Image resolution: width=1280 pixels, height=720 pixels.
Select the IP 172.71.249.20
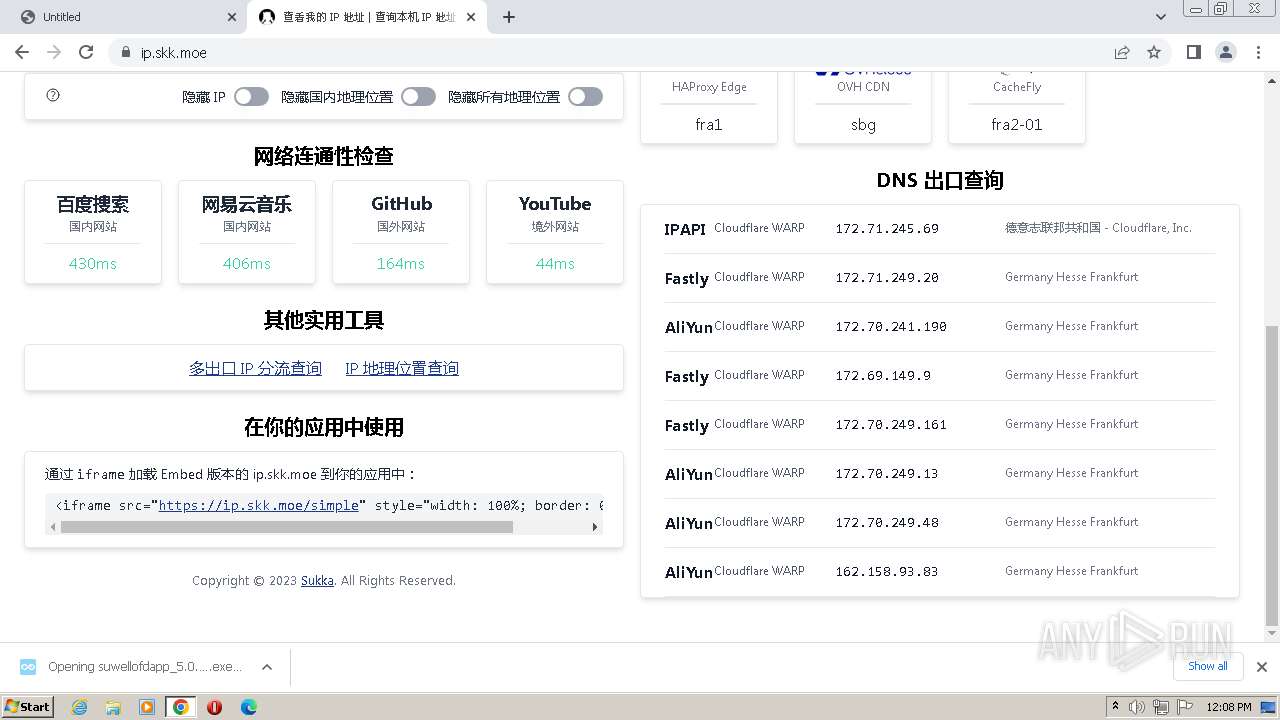[x=887, y=278]
